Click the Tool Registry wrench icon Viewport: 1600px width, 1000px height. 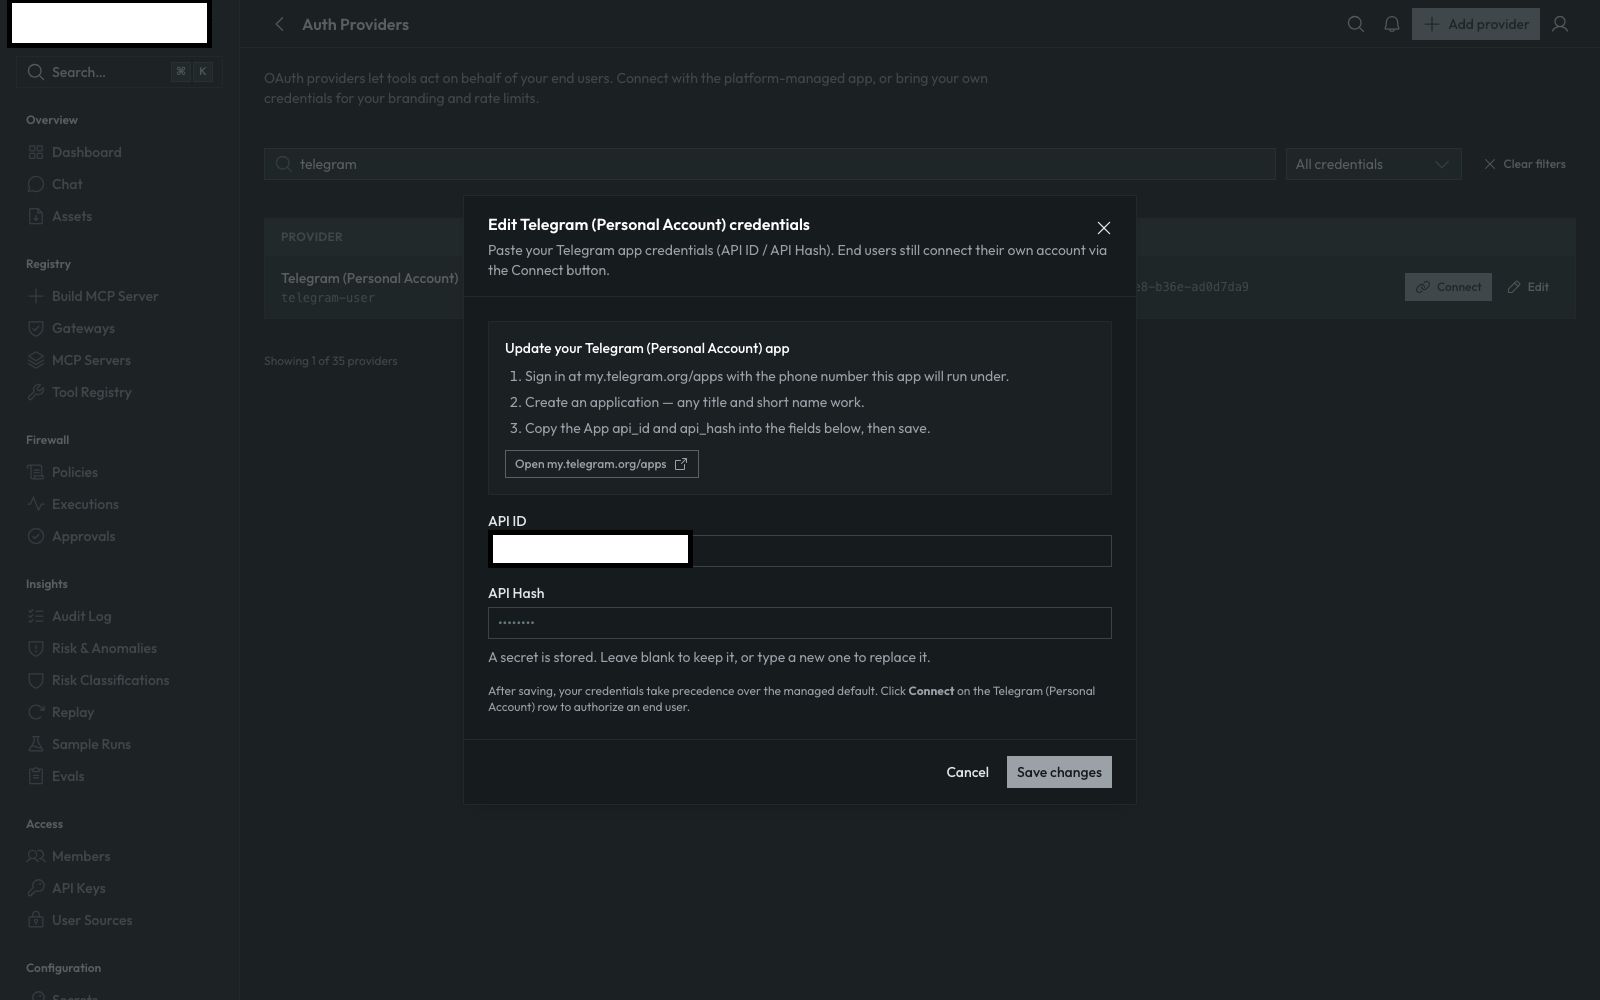pos(36,392)
